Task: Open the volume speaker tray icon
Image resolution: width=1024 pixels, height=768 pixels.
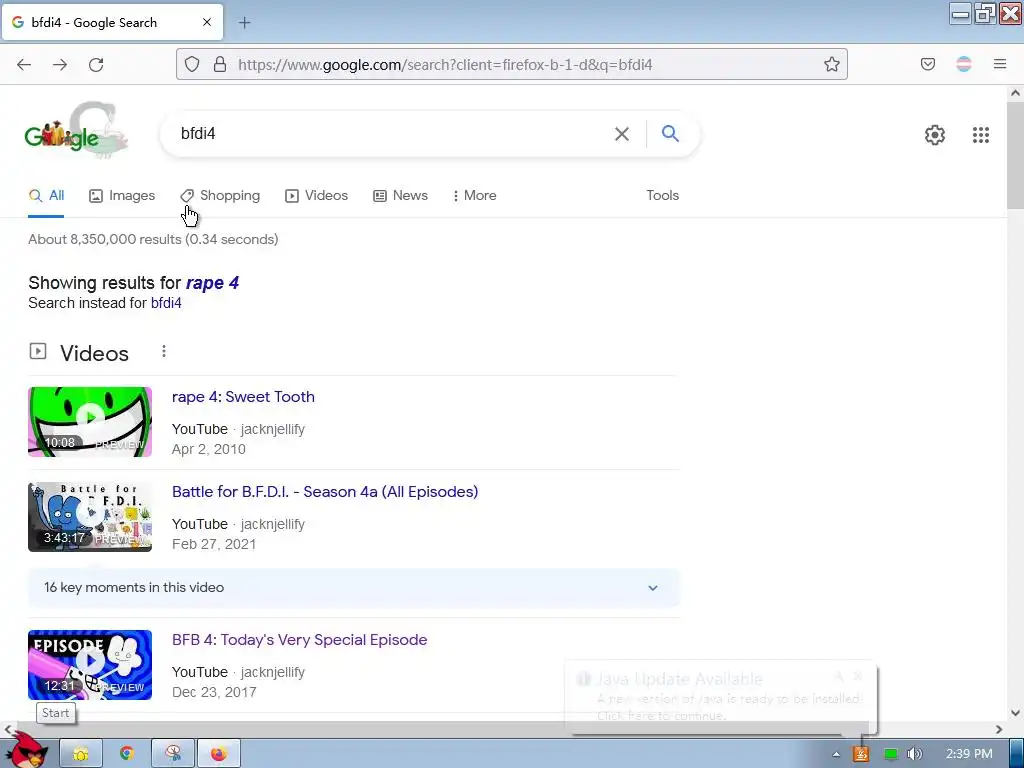Action: (x=915, y=754)
